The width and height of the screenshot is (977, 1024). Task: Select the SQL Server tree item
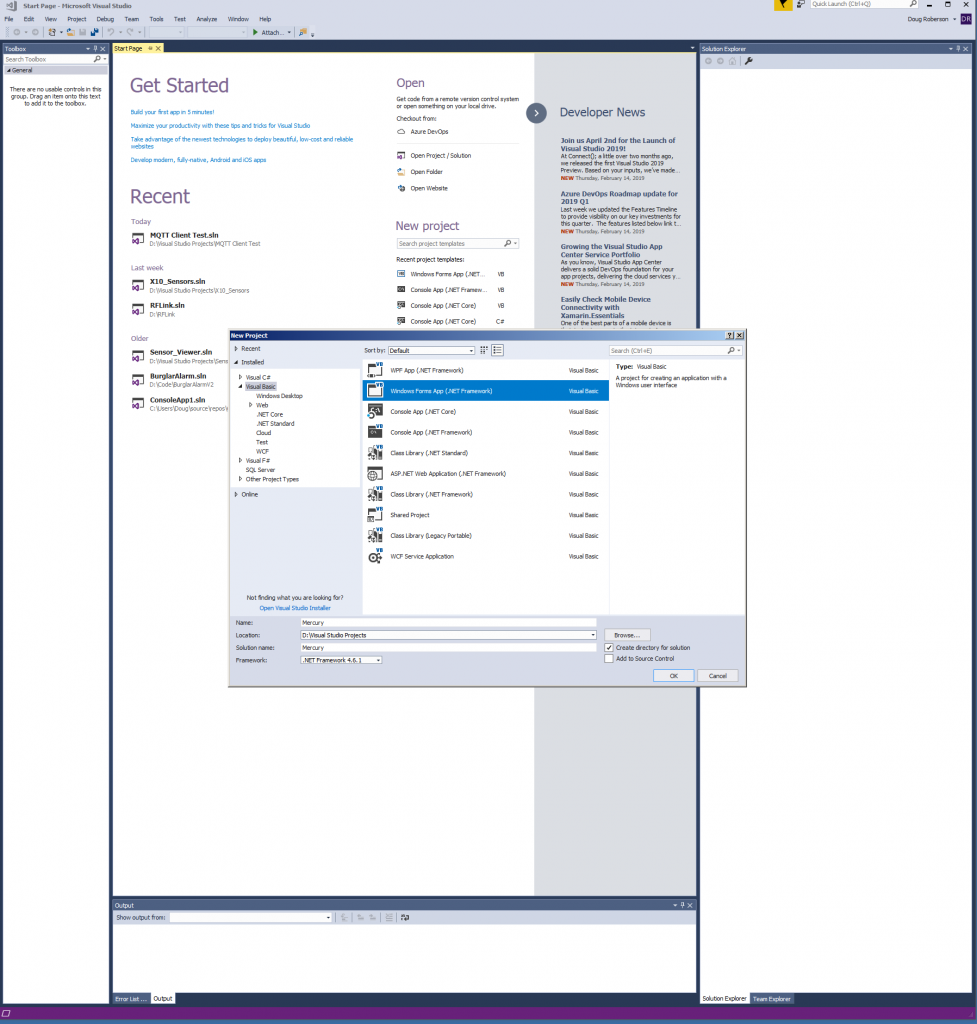coord(260,470)
